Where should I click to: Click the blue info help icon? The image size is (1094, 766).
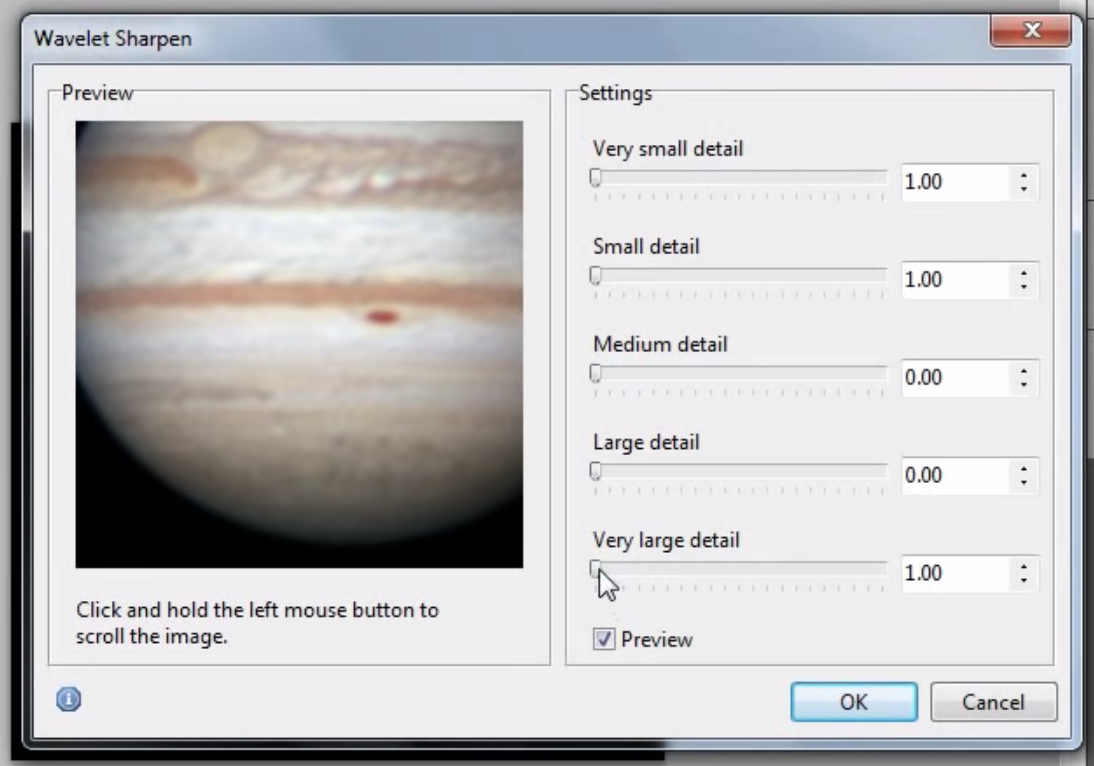pyautogui.click(x=68, y=701)
